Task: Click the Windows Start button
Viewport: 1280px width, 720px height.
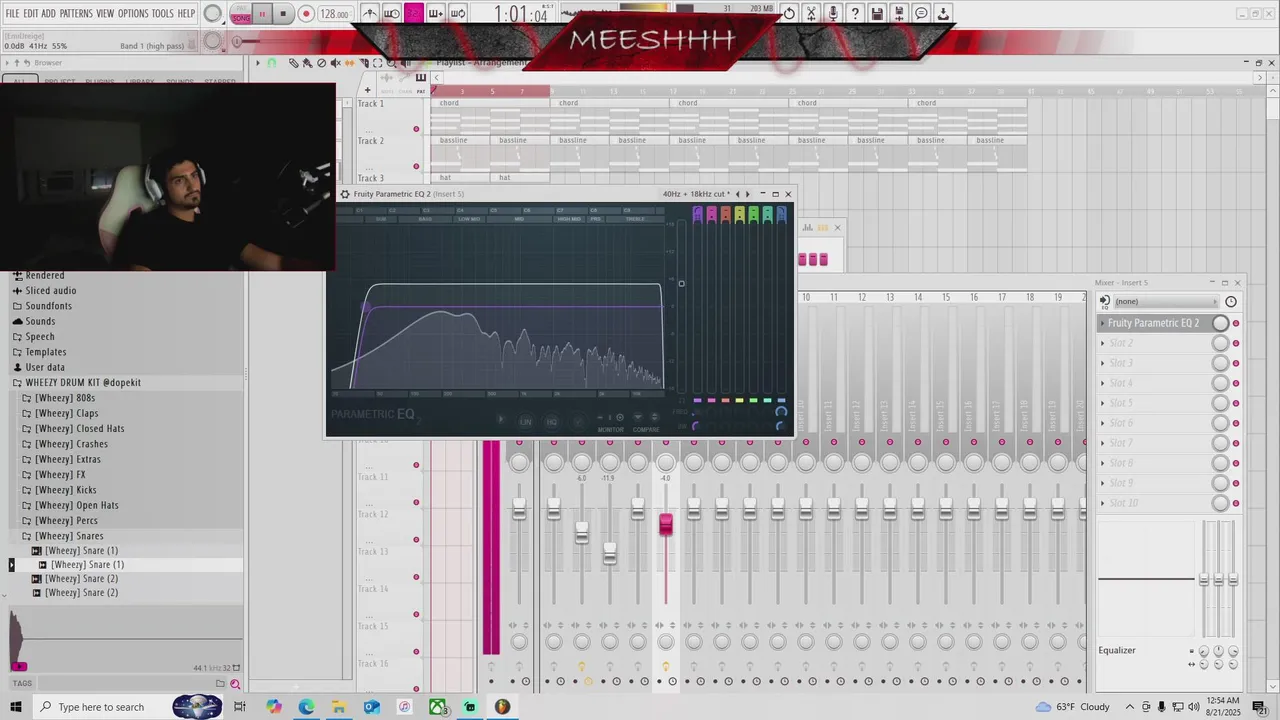Action: [x=17, y=707]
